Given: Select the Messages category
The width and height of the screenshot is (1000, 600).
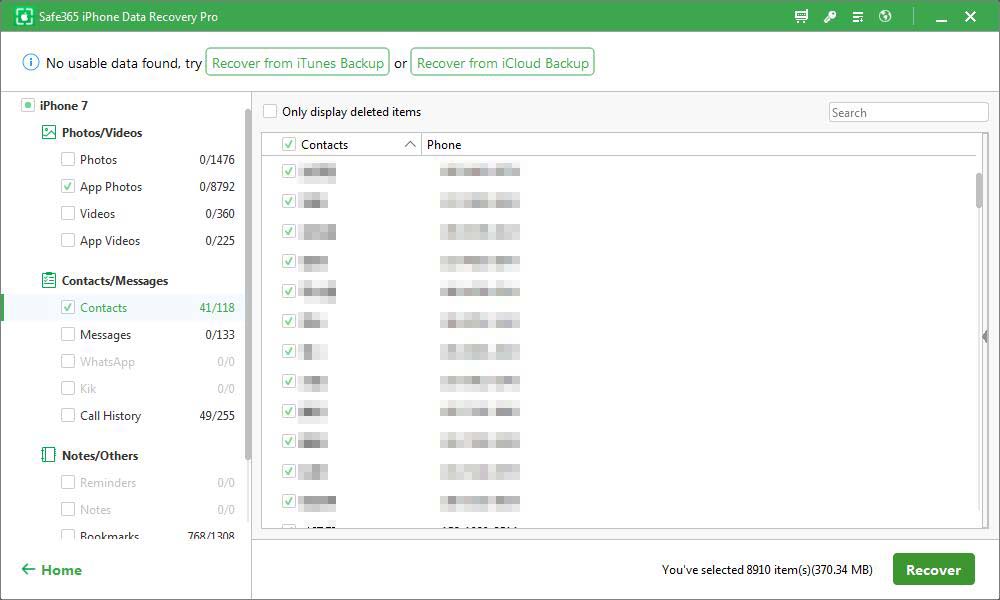Looking at the screenshot, I should [105, 335].
